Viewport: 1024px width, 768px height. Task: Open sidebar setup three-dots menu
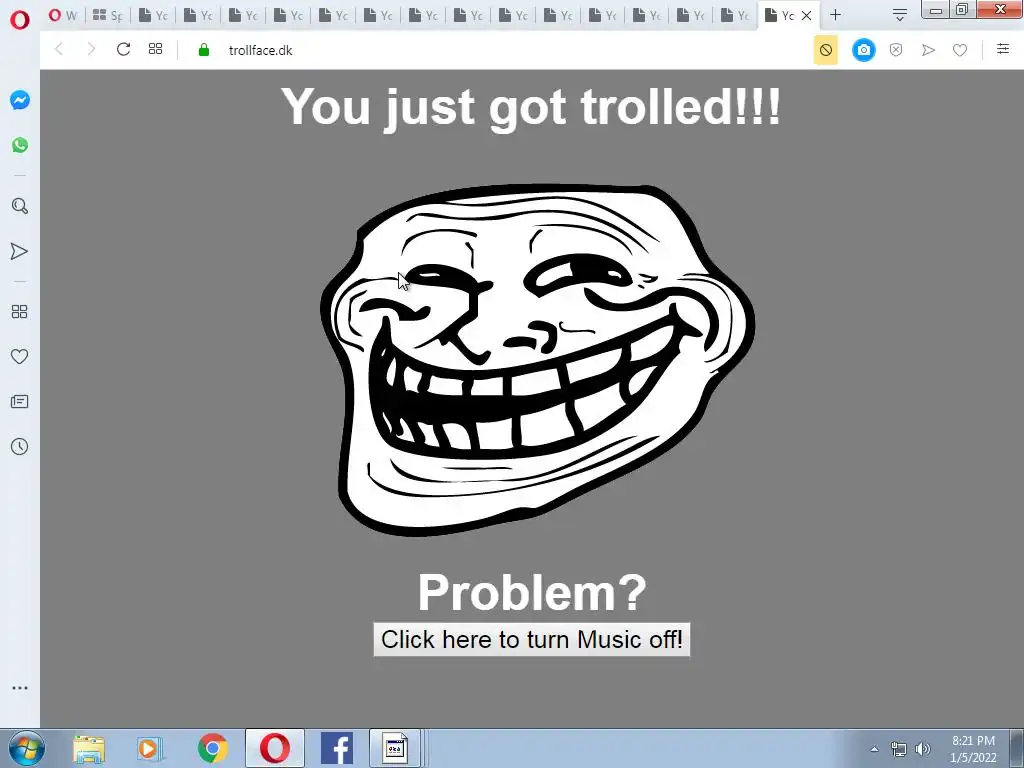pyautogui.click(x=20, y=688)
